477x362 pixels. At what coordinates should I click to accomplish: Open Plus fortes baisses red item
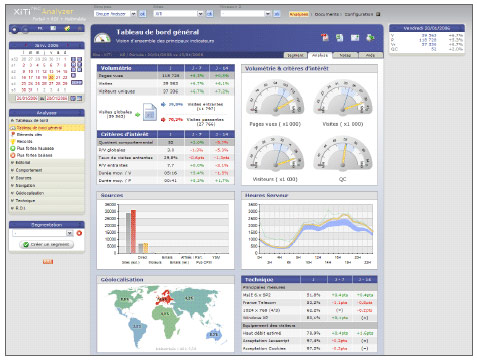34,155
